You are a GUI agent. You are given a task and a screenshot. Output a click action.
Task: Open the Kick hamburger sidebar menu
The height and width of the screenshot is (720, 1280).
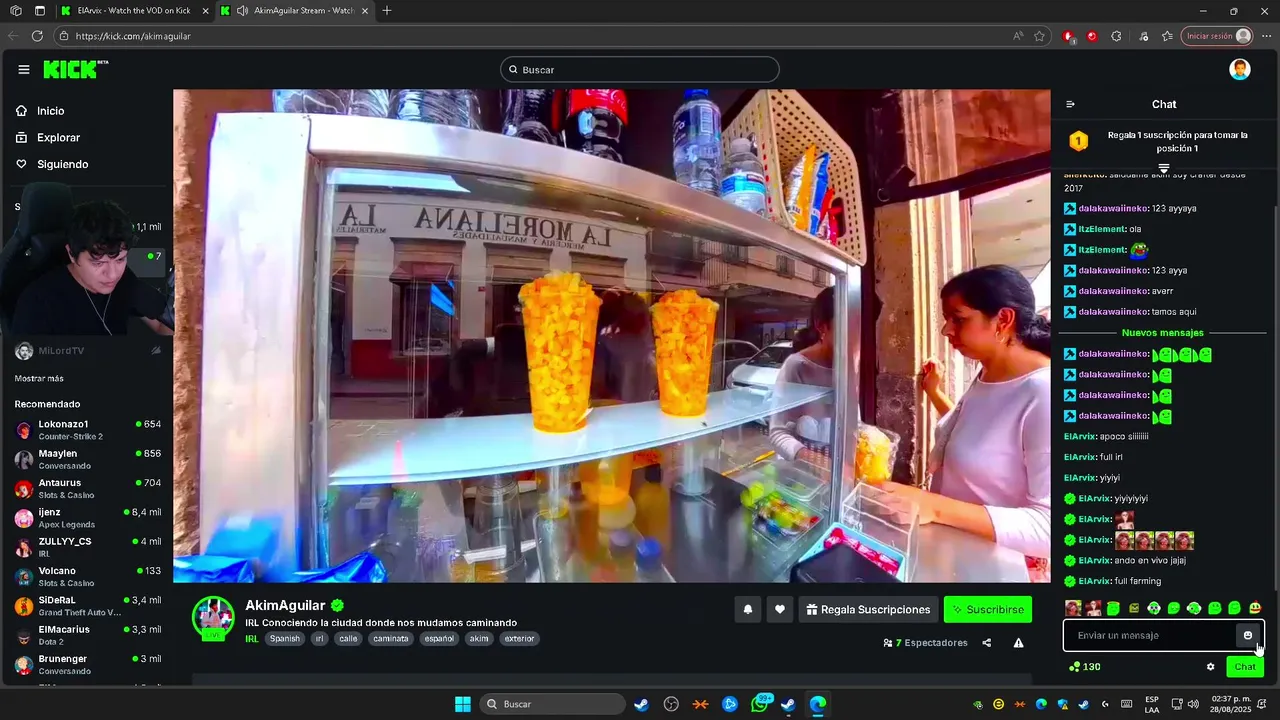pos(24,69)
